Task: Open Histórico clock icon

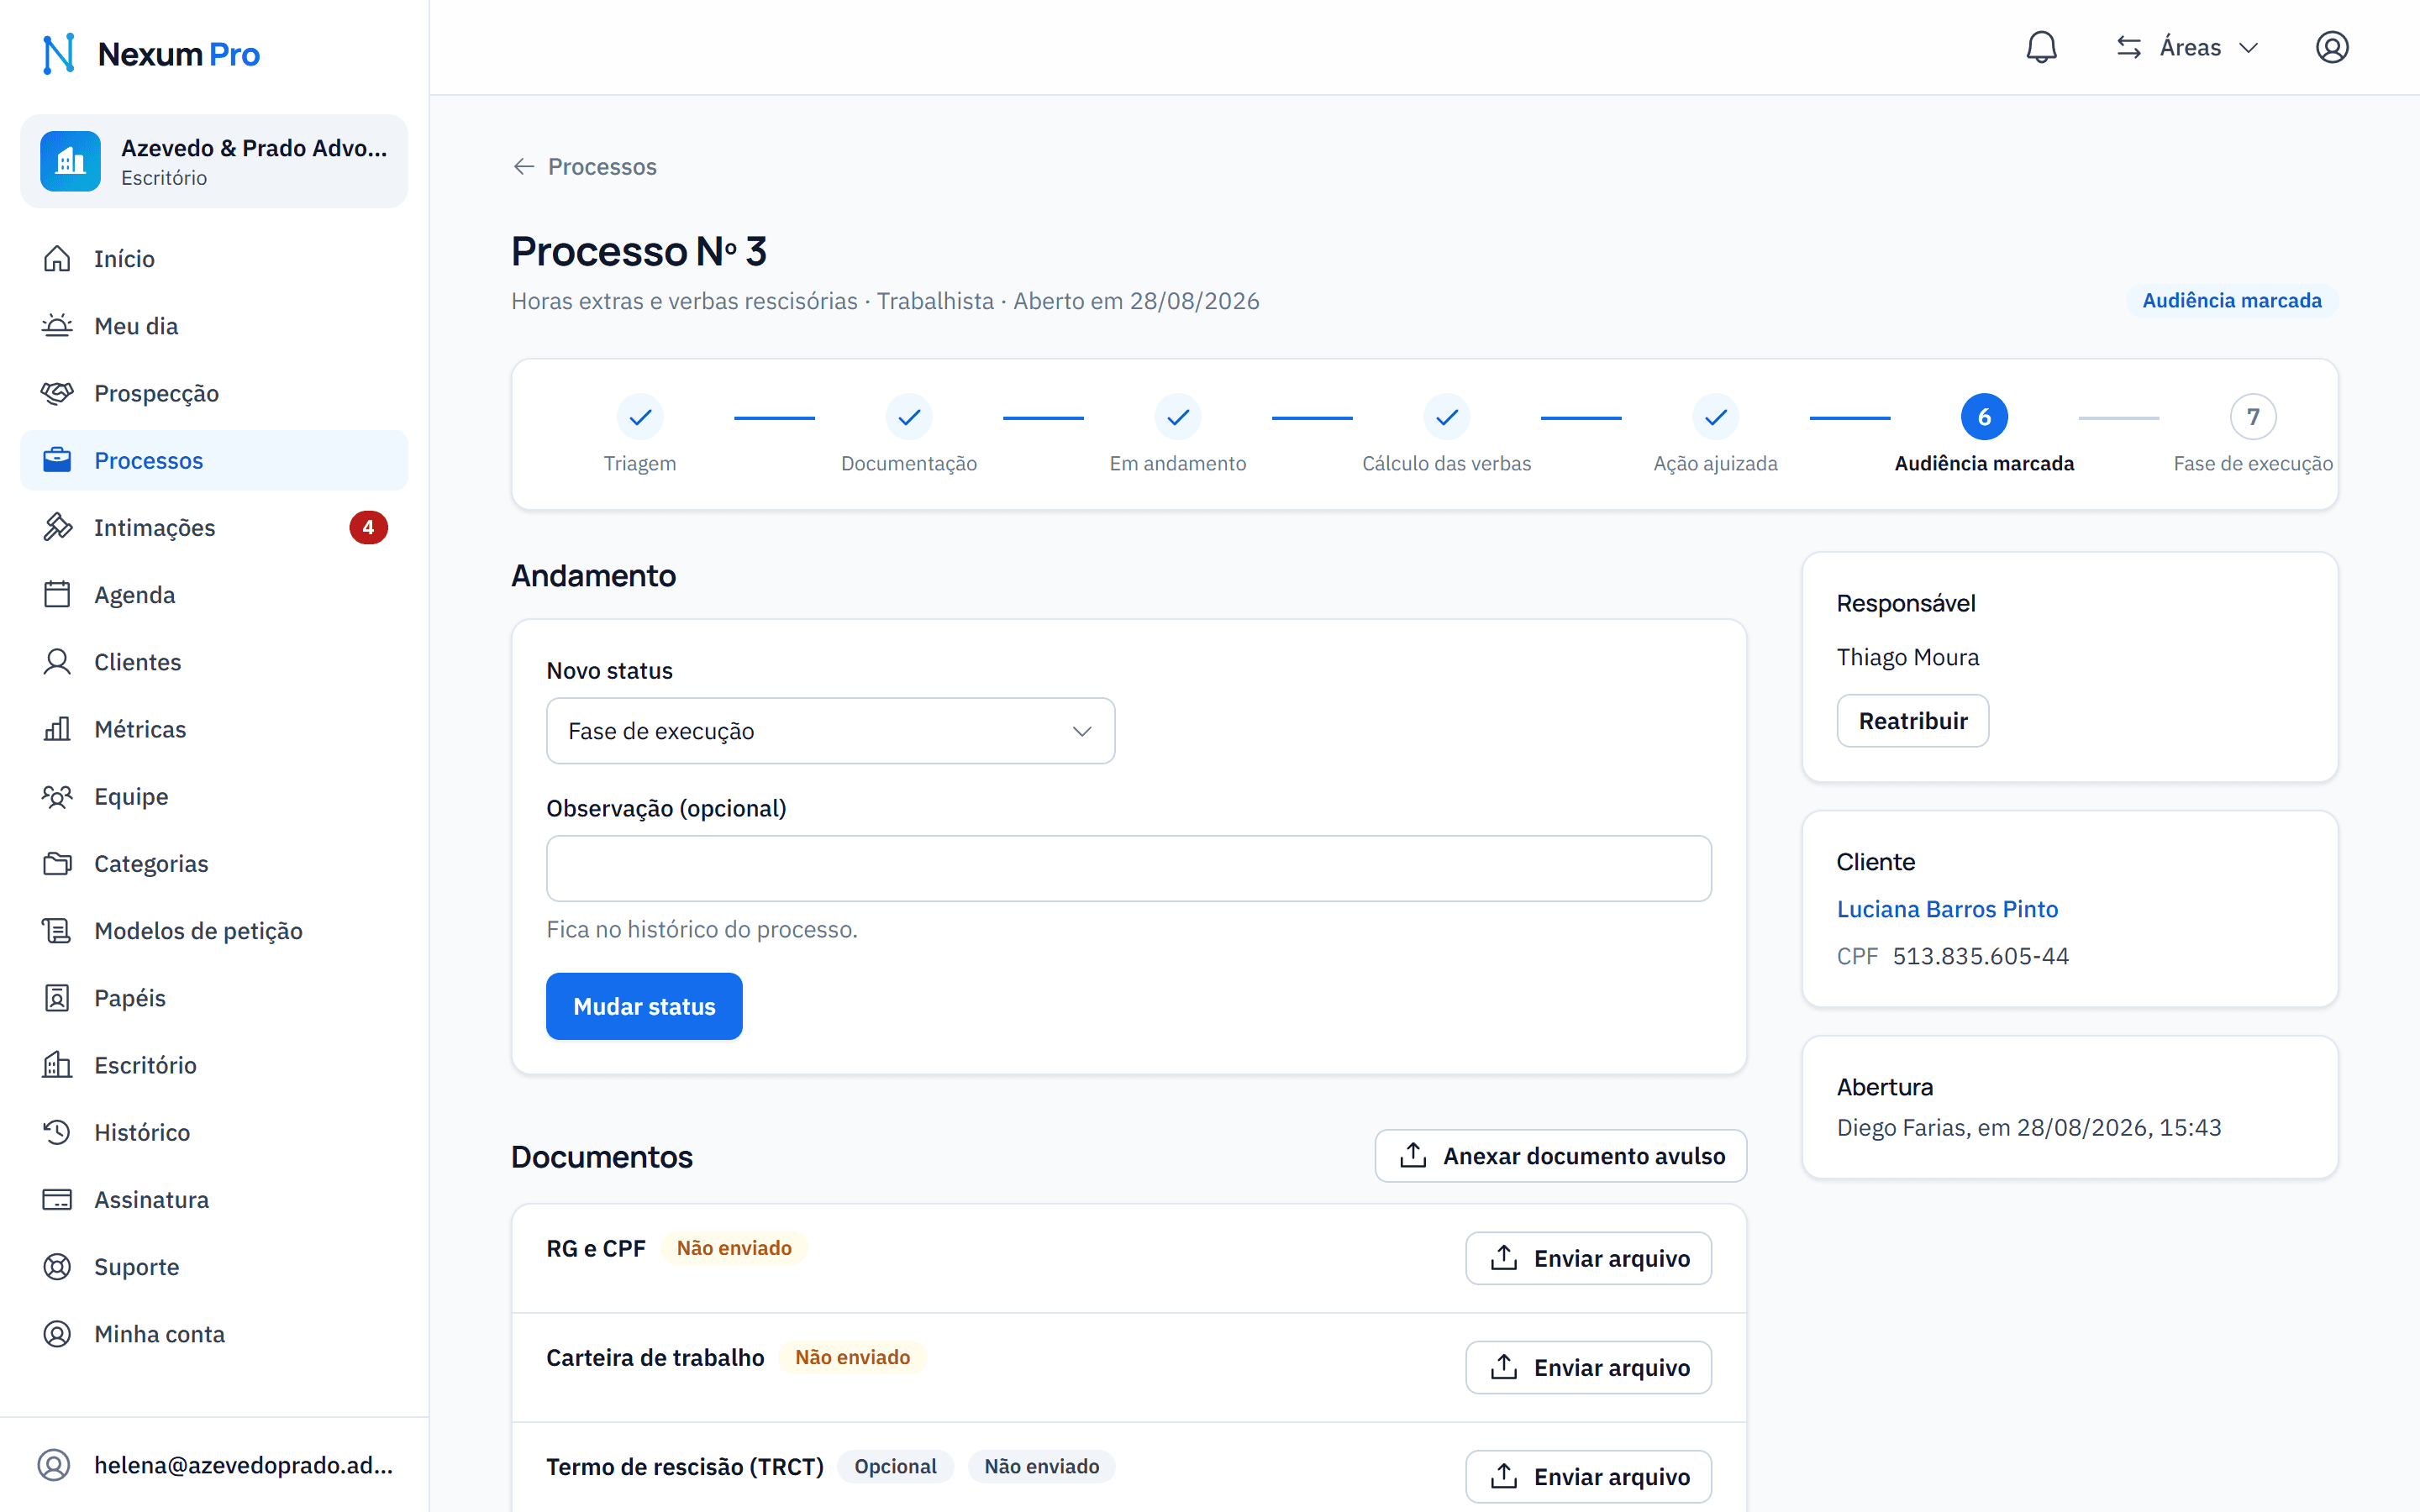Action: [x=57, y=1132]
